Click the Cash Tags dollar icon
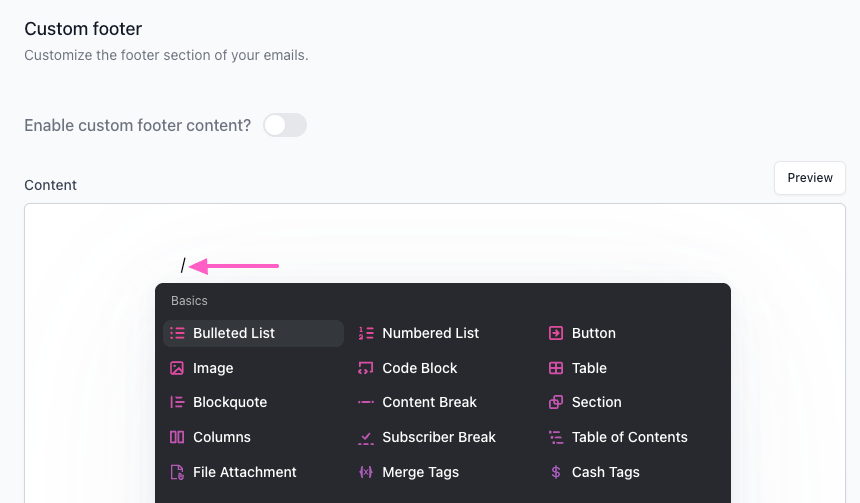This screenshot has width=860, height=503. 556,472
